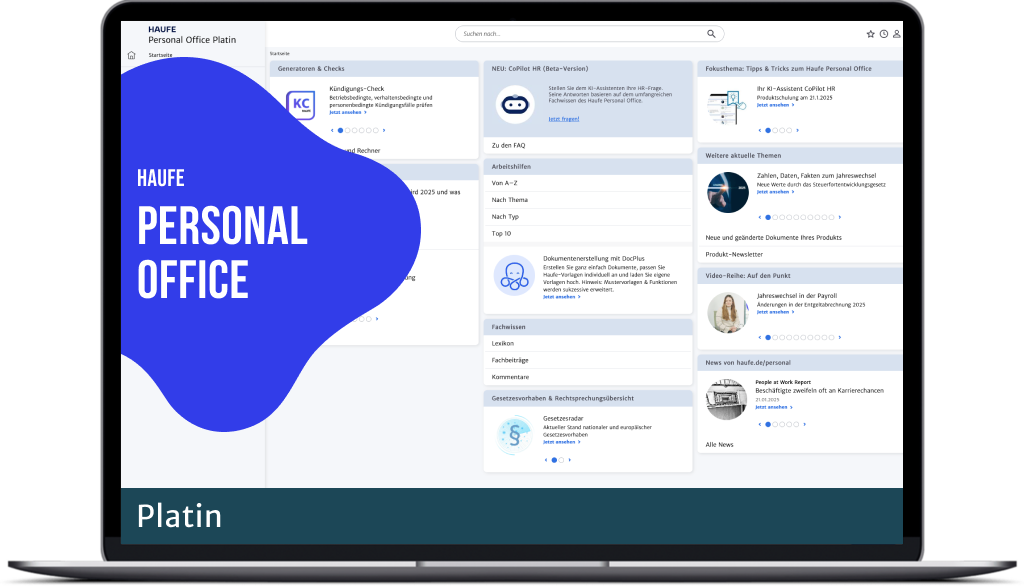Click the 'Kündigungs-Check' title

point(357,89)
